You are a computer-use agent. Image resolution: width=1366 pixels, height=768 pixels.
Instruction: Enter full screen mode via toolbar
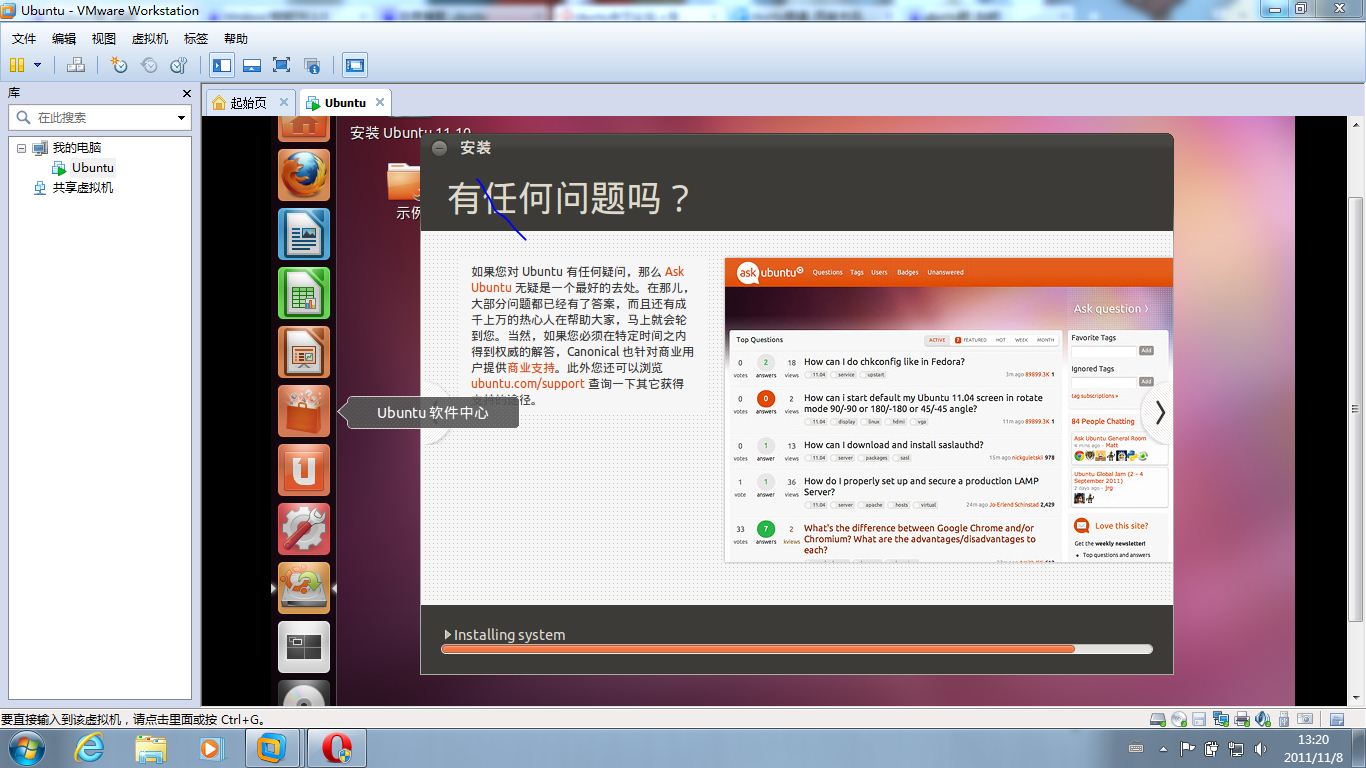point(282,65)
